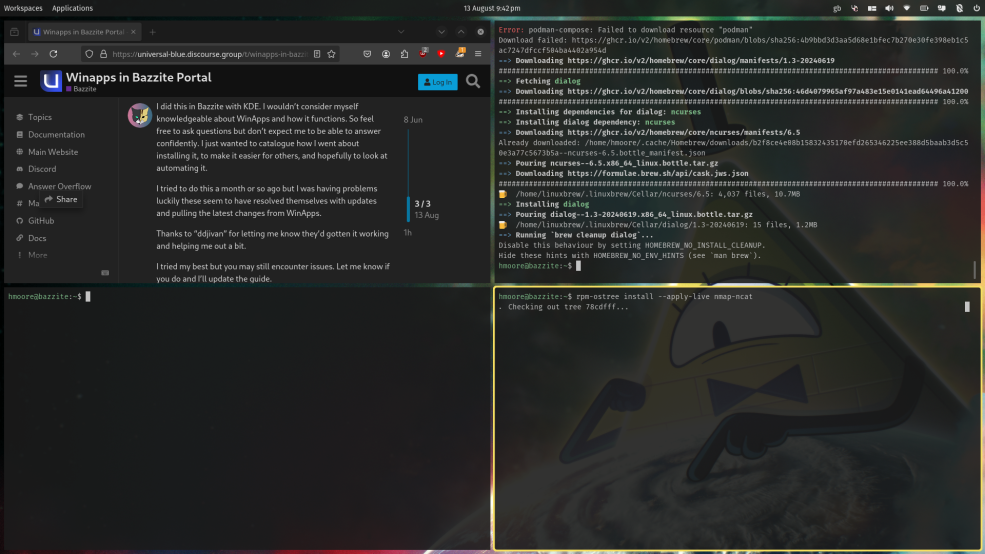Open the Documentation sidebar link

coord(56,134)
